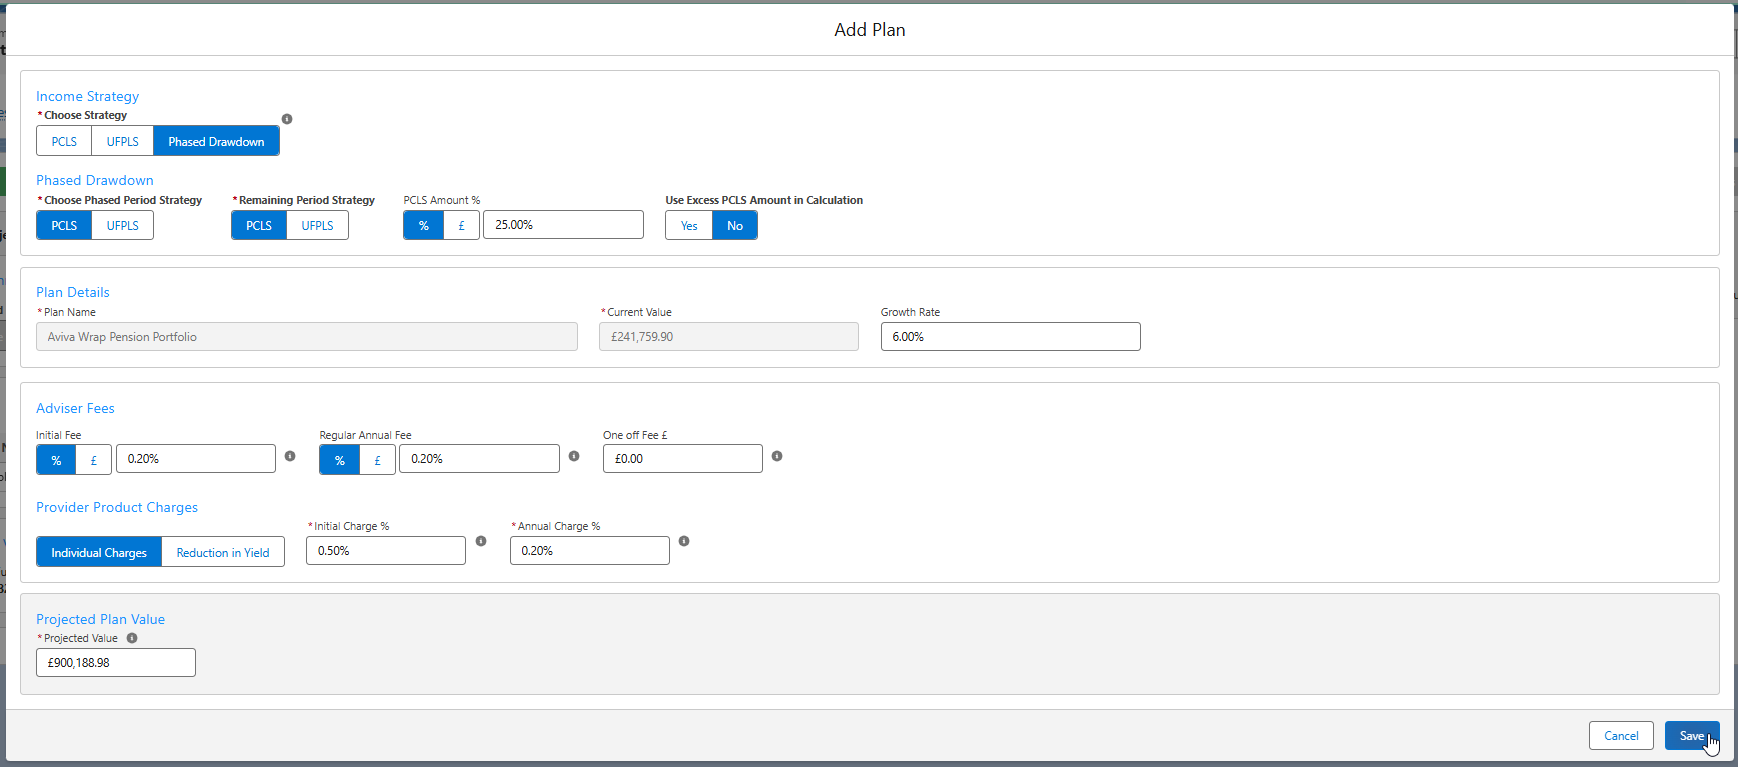Save the plan
The image size is (1738, 767).
1691,736
